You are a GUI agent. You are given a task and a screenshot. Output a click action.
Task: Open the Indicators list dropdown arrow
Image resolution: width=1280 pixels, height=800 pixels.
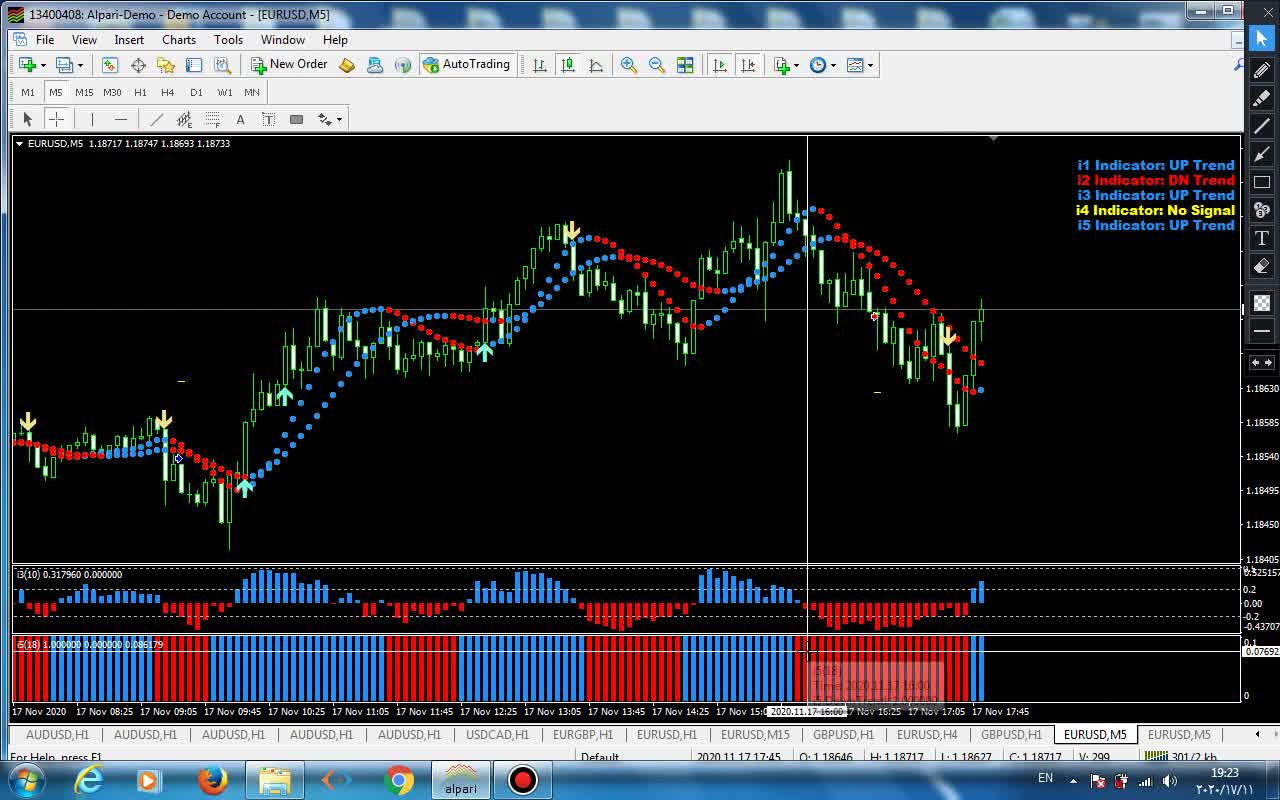point(796,66)
